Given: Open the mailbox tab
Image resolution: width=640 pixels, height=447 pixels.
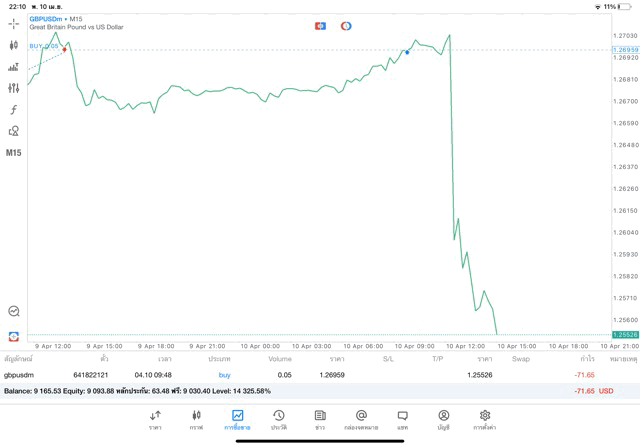Looking at the screenshot, I should coord(361,420).
